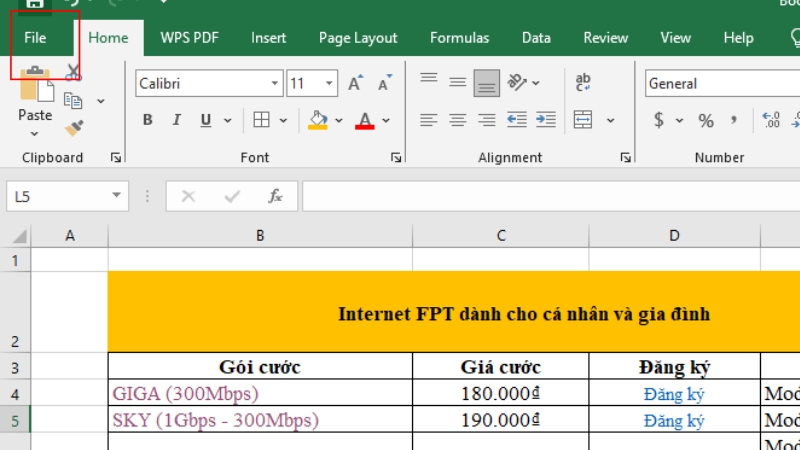Image resolution: width=800 pixels, height=450 pixels.
Task: Apply the red Font Color swatch
Action: (x=364, y=120)
